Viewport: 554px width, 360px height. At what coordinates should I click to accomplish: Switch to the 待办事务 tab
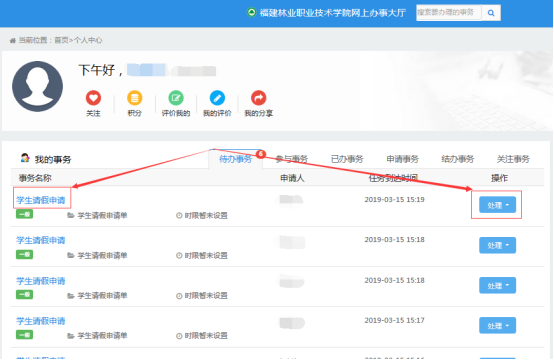pyautogui.click(x=235, y=159)
